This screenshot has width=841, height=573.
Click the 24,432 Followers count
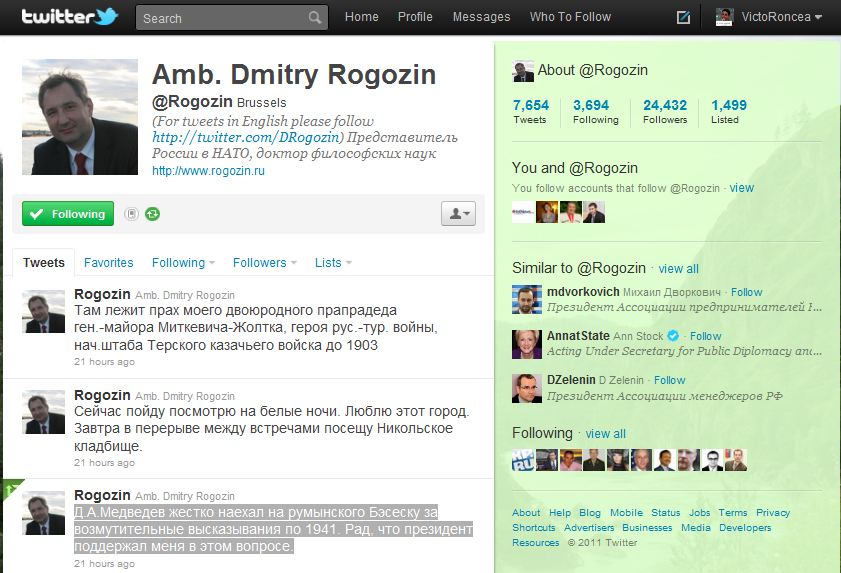click(x=665, y=111)
